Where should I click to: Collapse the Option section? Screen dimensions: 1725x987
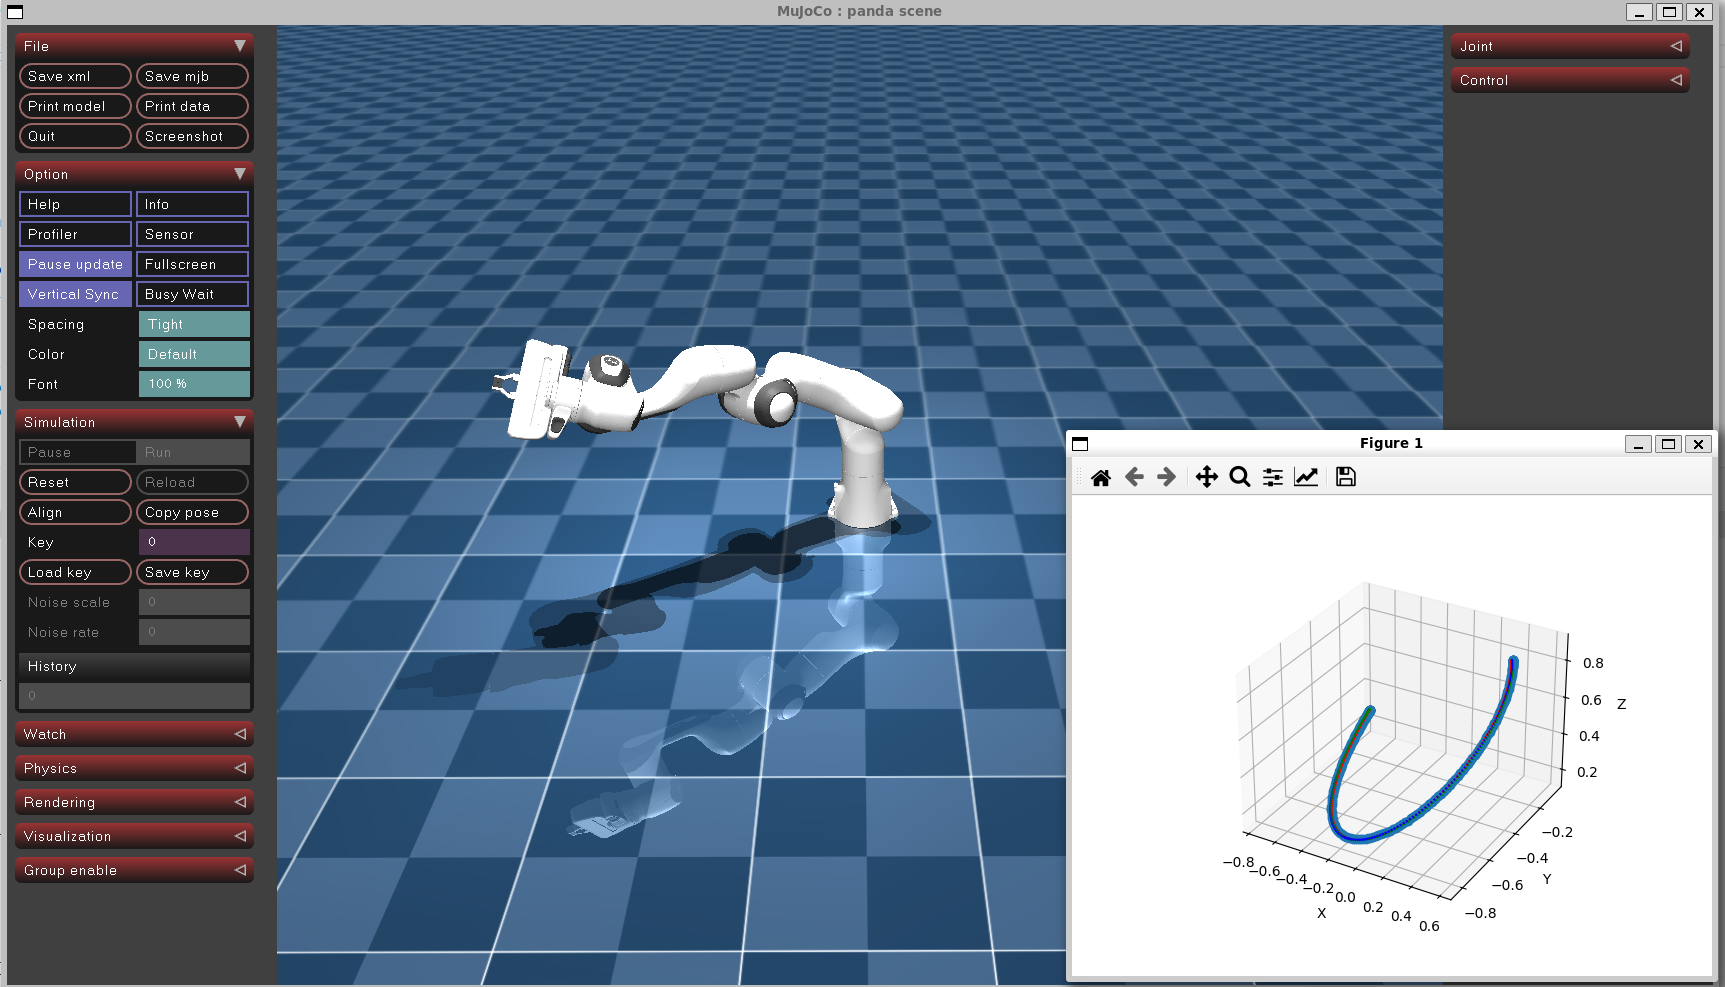click(134, 174)
